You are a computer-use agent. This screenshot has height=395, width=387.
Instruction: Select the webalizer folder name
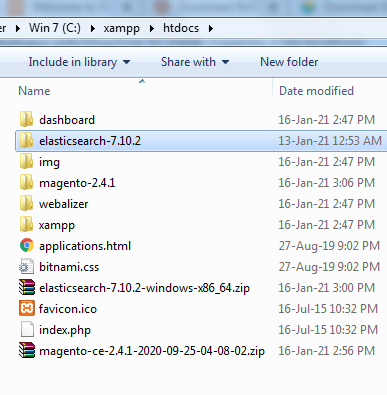64,204
